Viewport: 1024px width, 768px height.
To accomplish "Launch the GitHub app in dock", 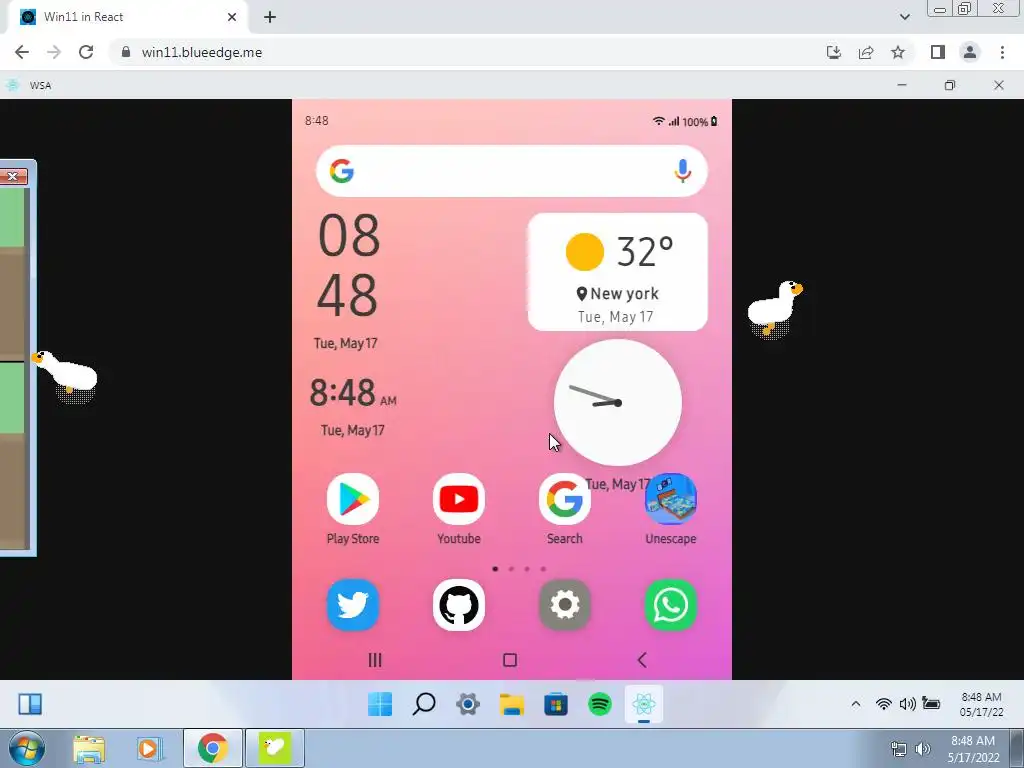I will click(458, 605).
